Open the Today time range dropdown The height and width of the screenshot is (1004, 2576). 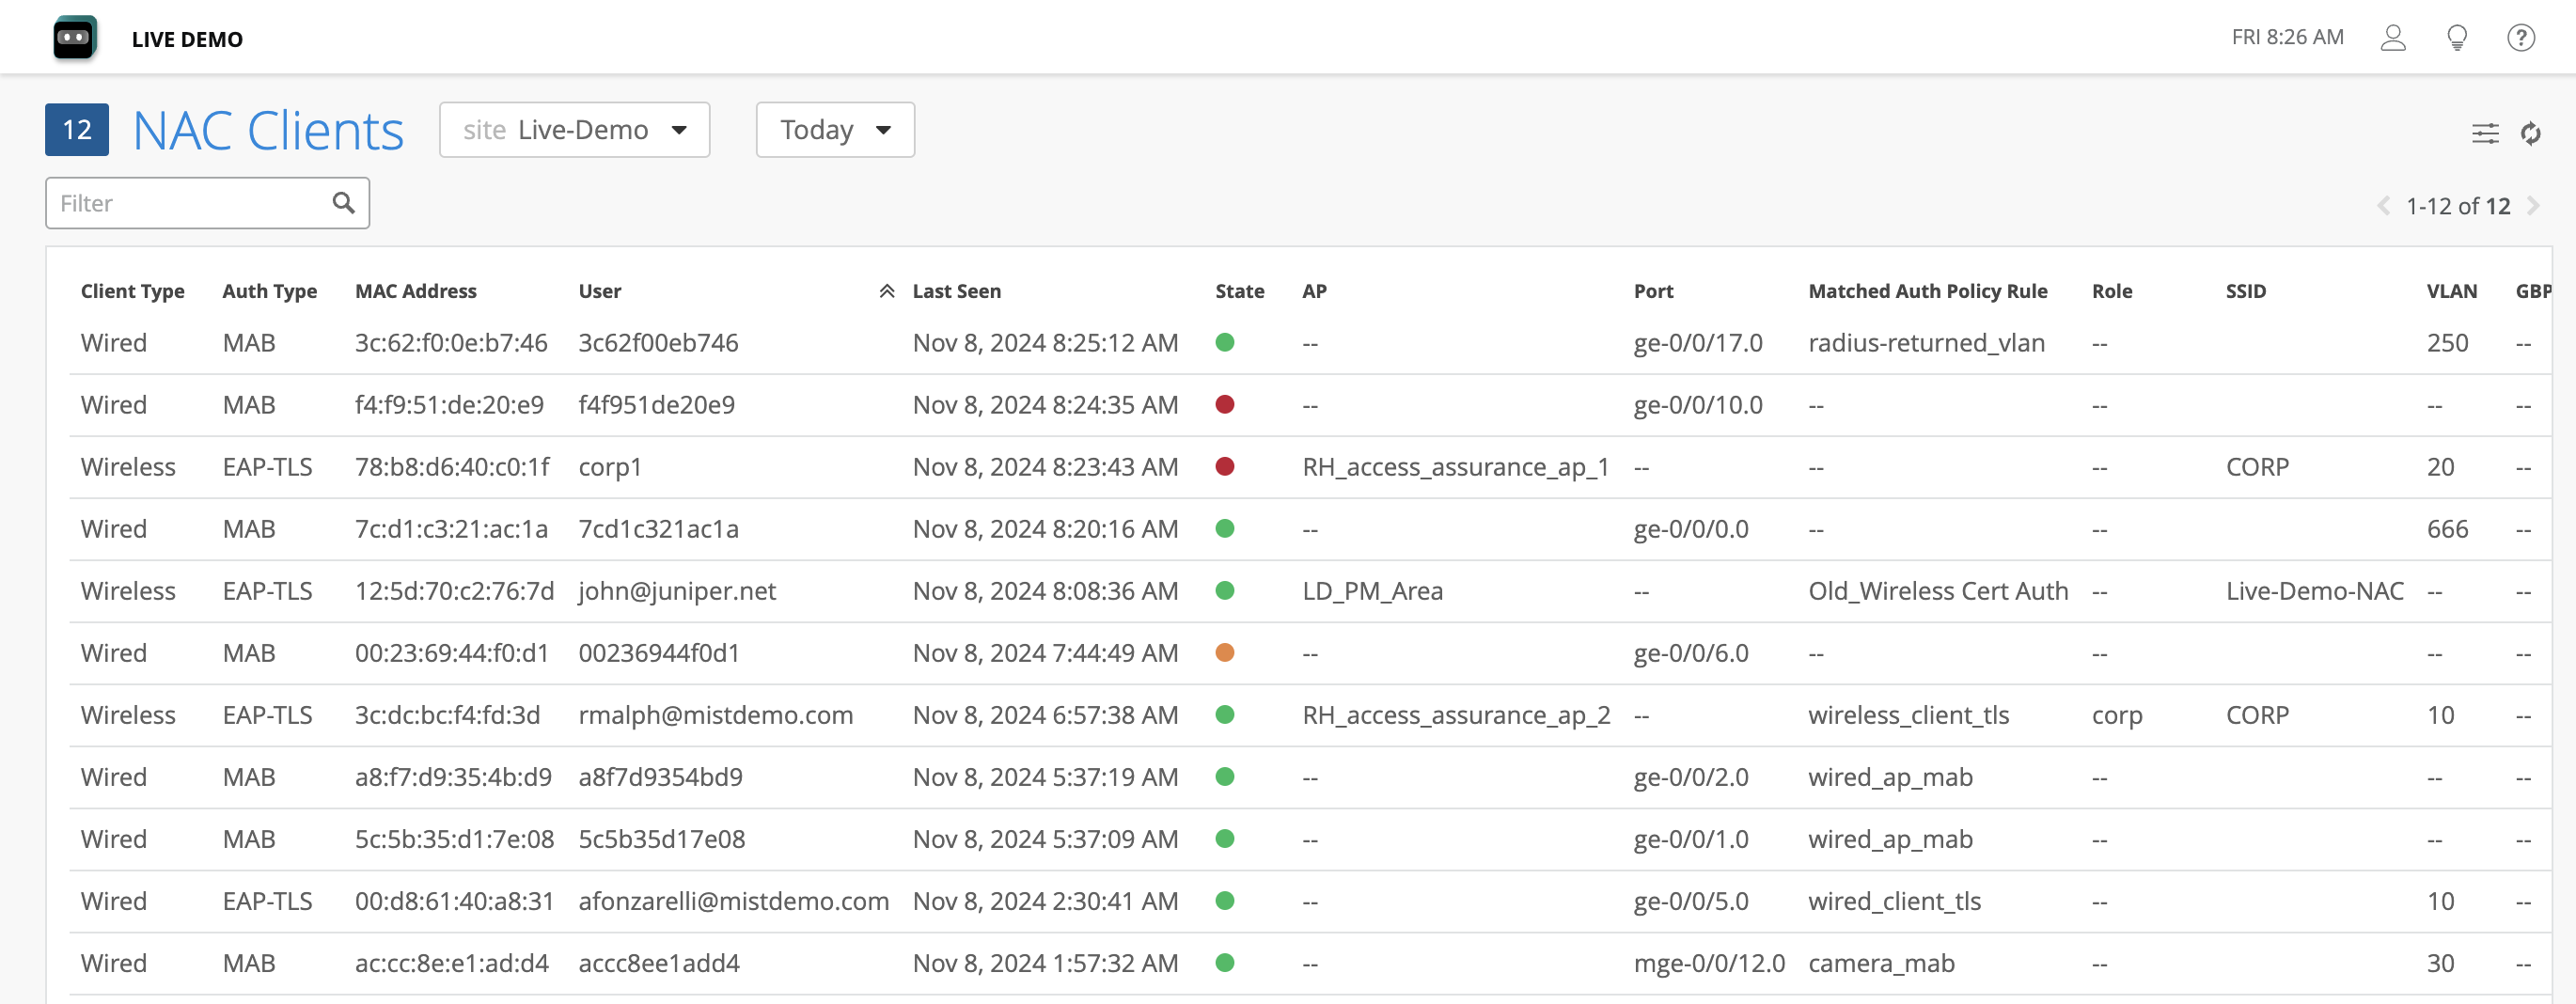[834, 130]
